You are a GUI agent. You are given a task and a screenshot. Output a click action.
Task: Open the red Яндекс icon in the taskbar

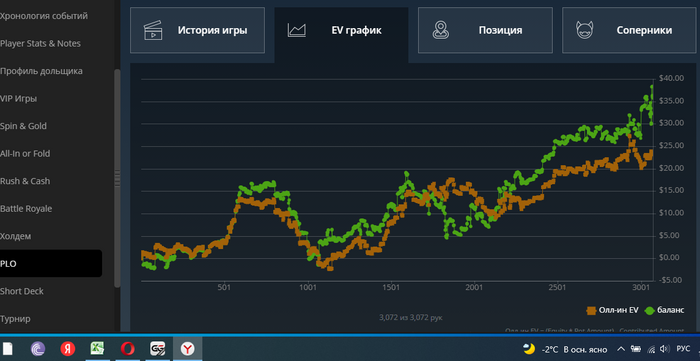[x=68, y=349]
